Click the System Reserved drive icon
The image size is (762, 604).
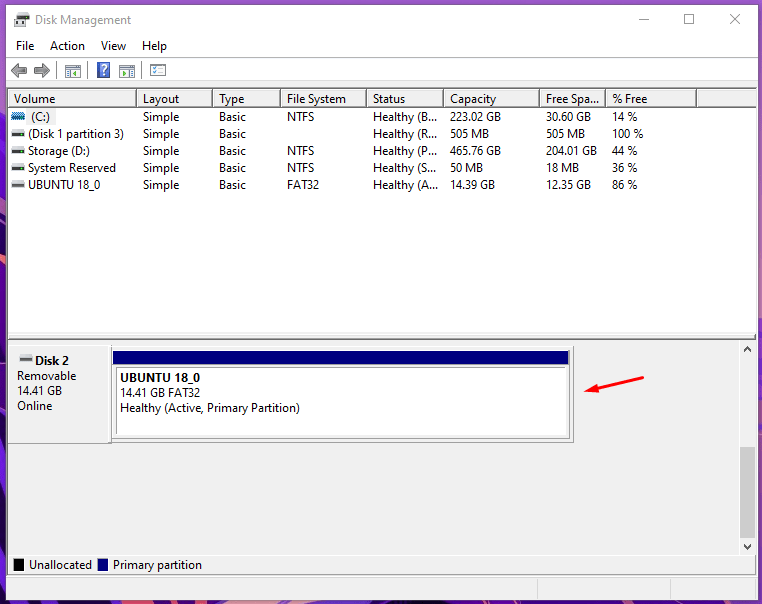pyautogui.click(x=18, y=168)
